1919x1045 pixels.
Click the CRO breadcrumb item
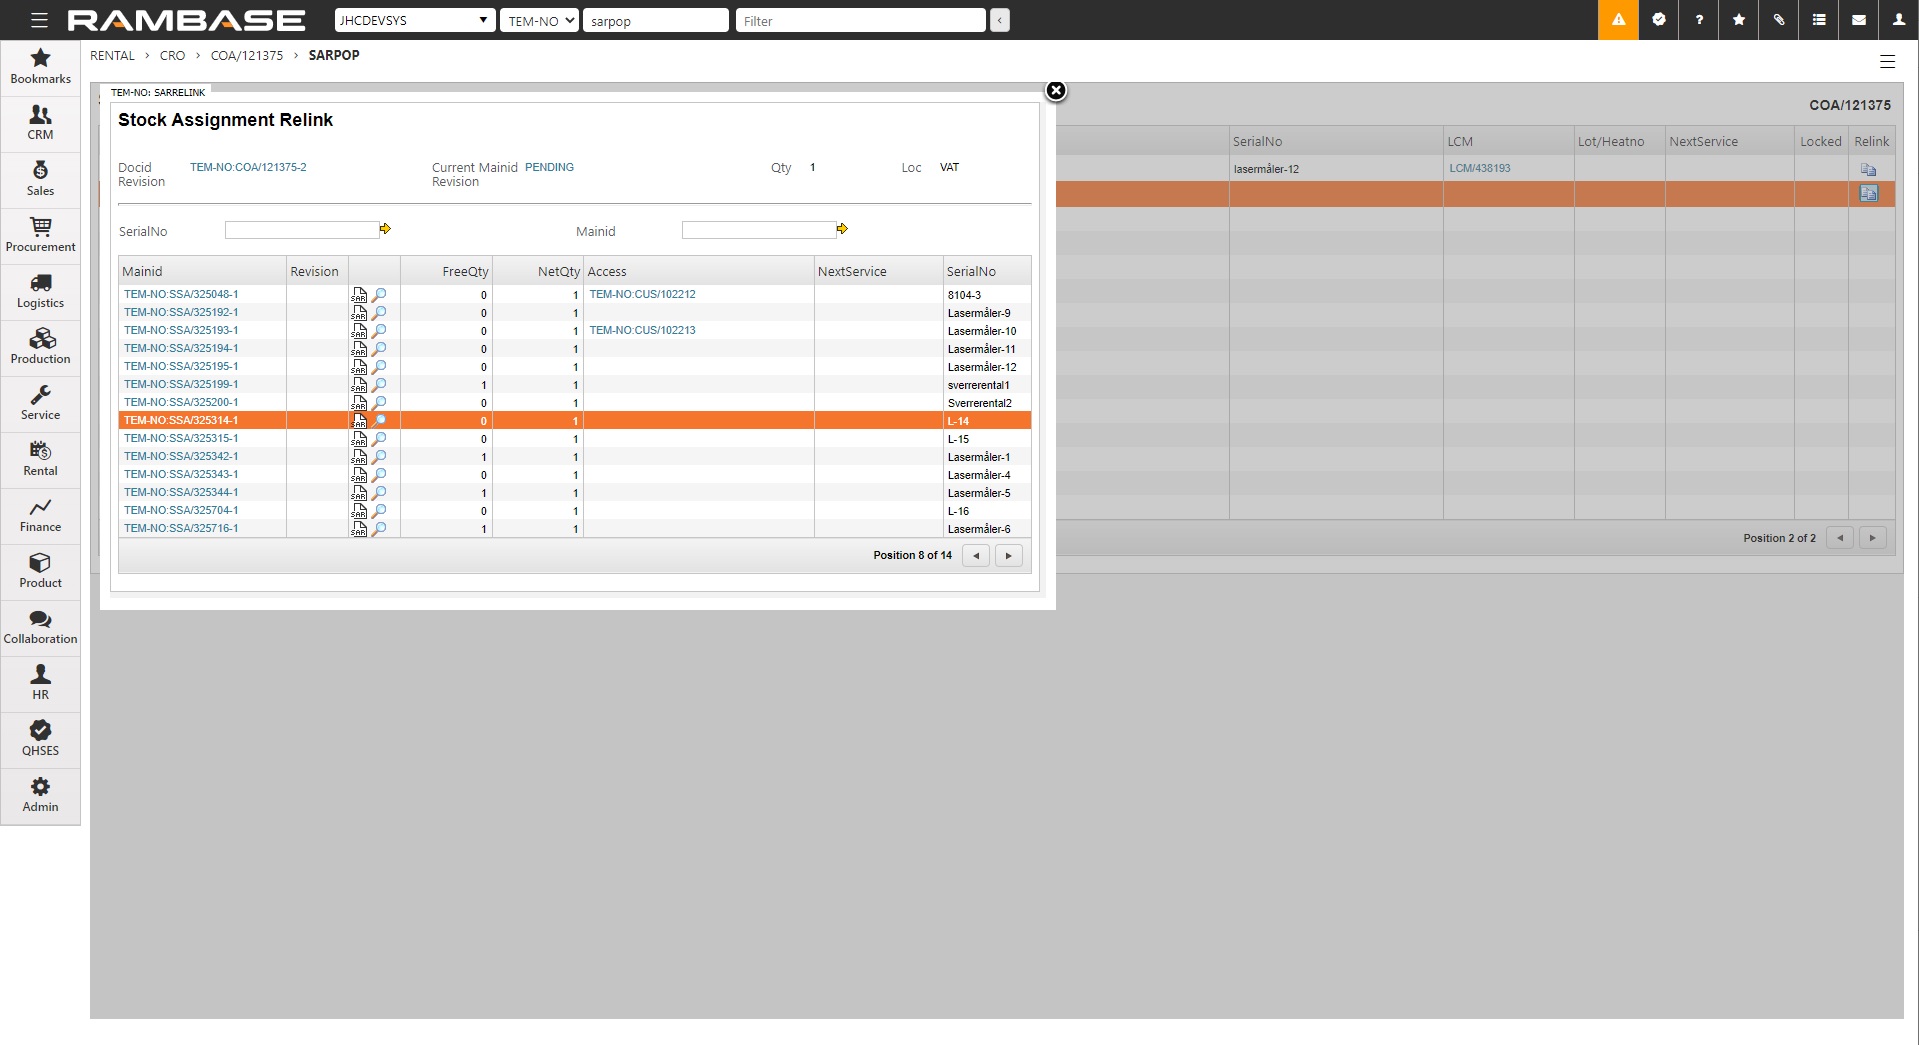pos(172,56)
